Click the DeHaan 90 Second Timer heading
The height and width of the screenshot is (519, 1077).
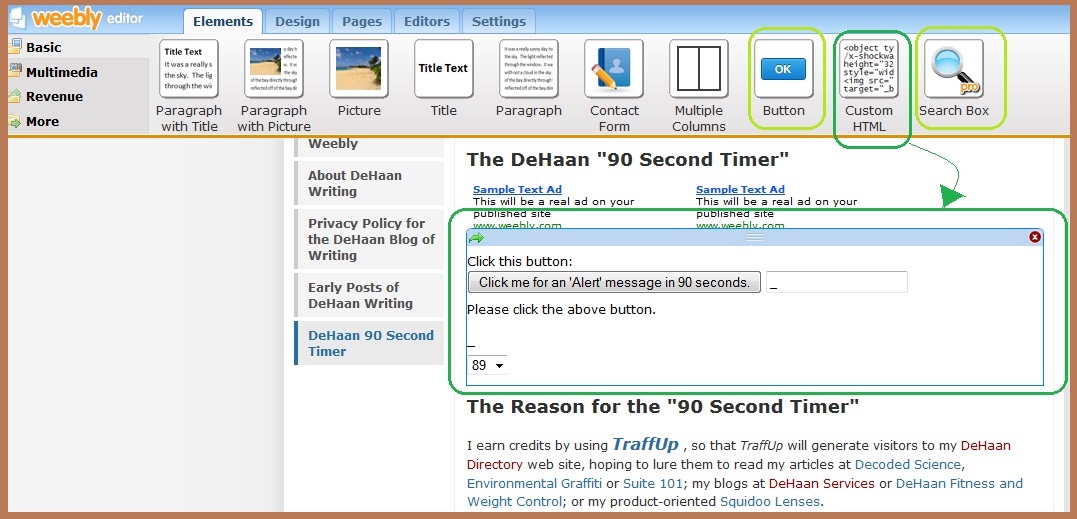point(628,160)
